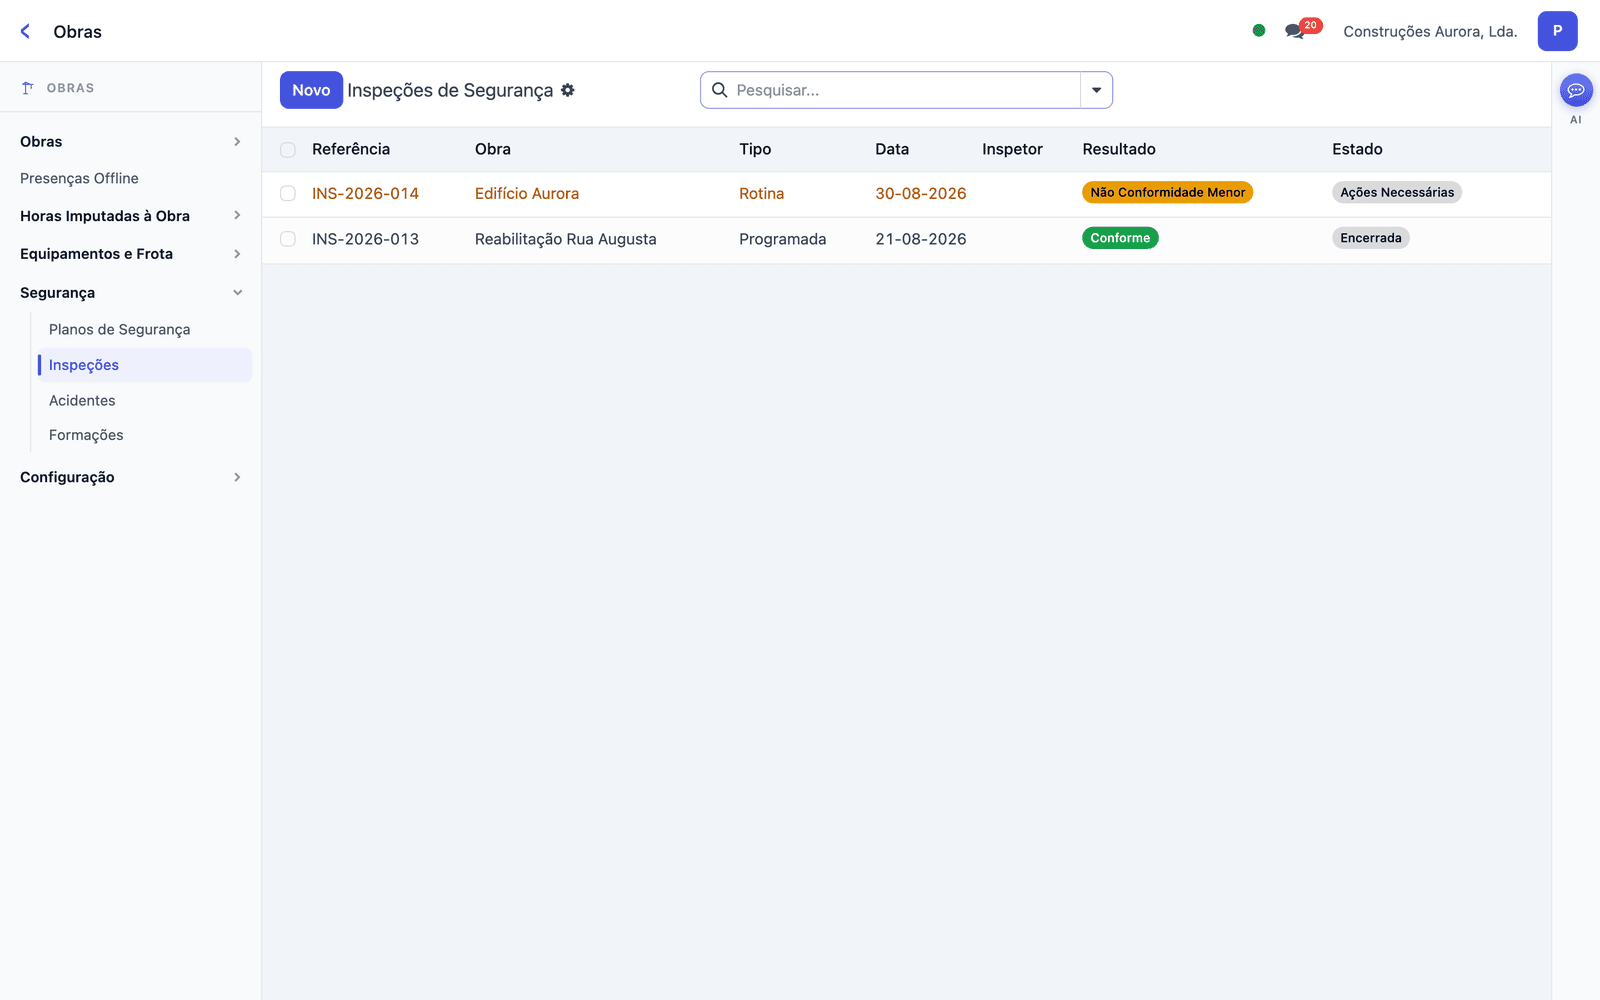
Task: Sort by the Obra column header
Action: (x=493, y=149)
